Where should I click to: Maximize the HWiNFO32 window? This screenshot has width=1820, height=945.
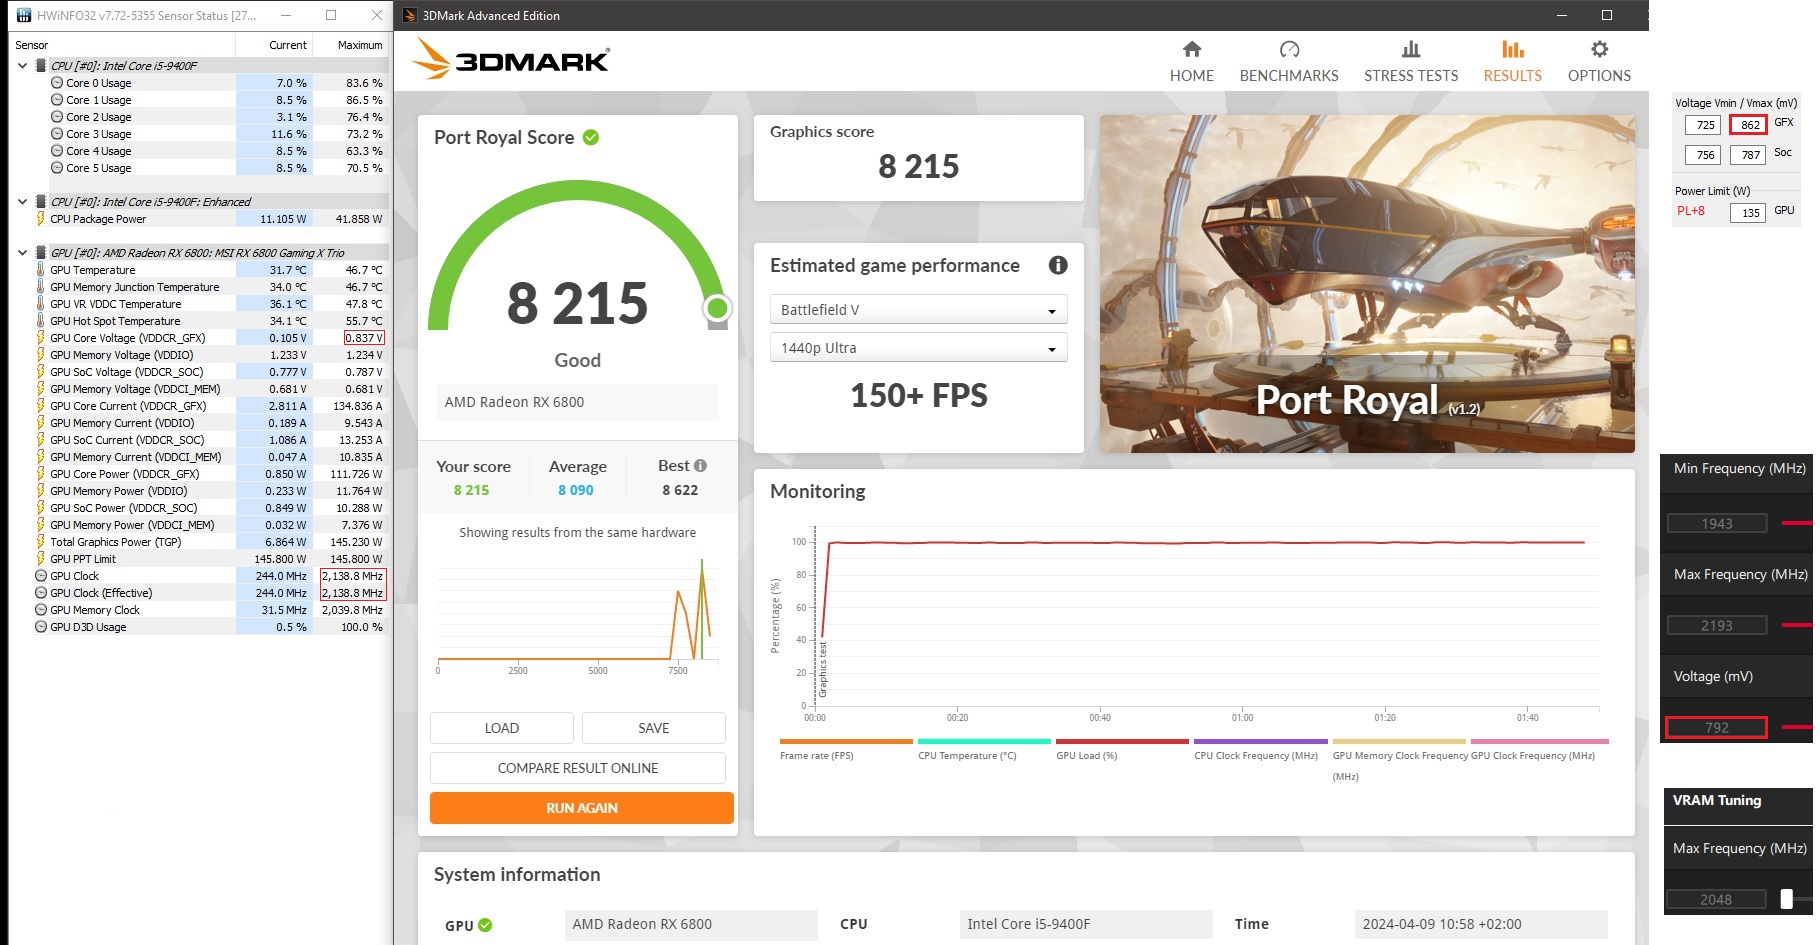[x=331, y=15]
